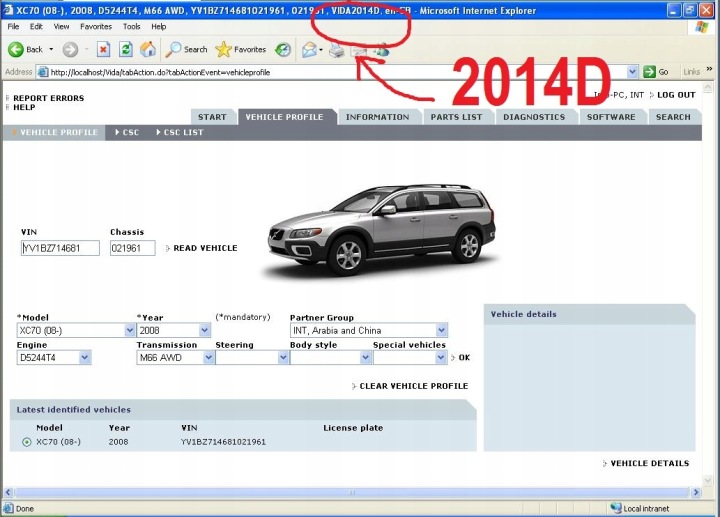
Task: Click the VIN YV1BZ714681021961 in latest vehicles
Action: click(x=223, y=442)
